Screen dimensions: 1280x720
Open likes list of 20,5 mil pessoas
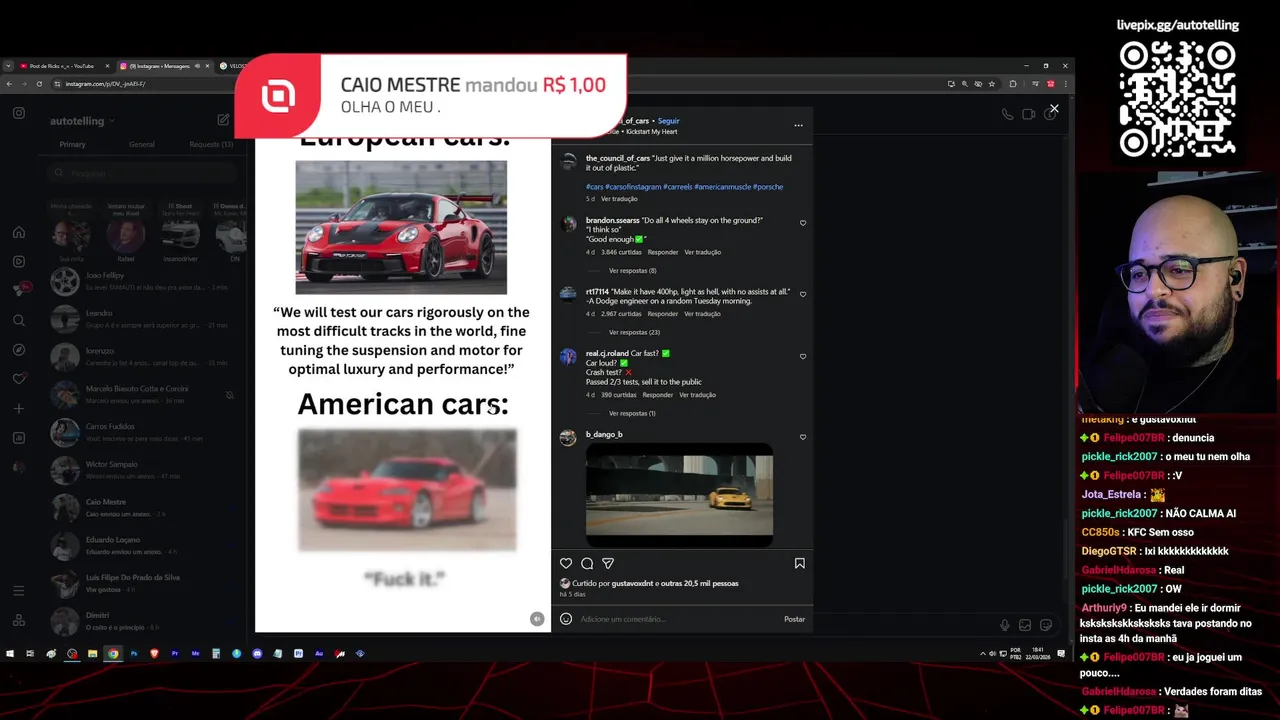(699, 583)
